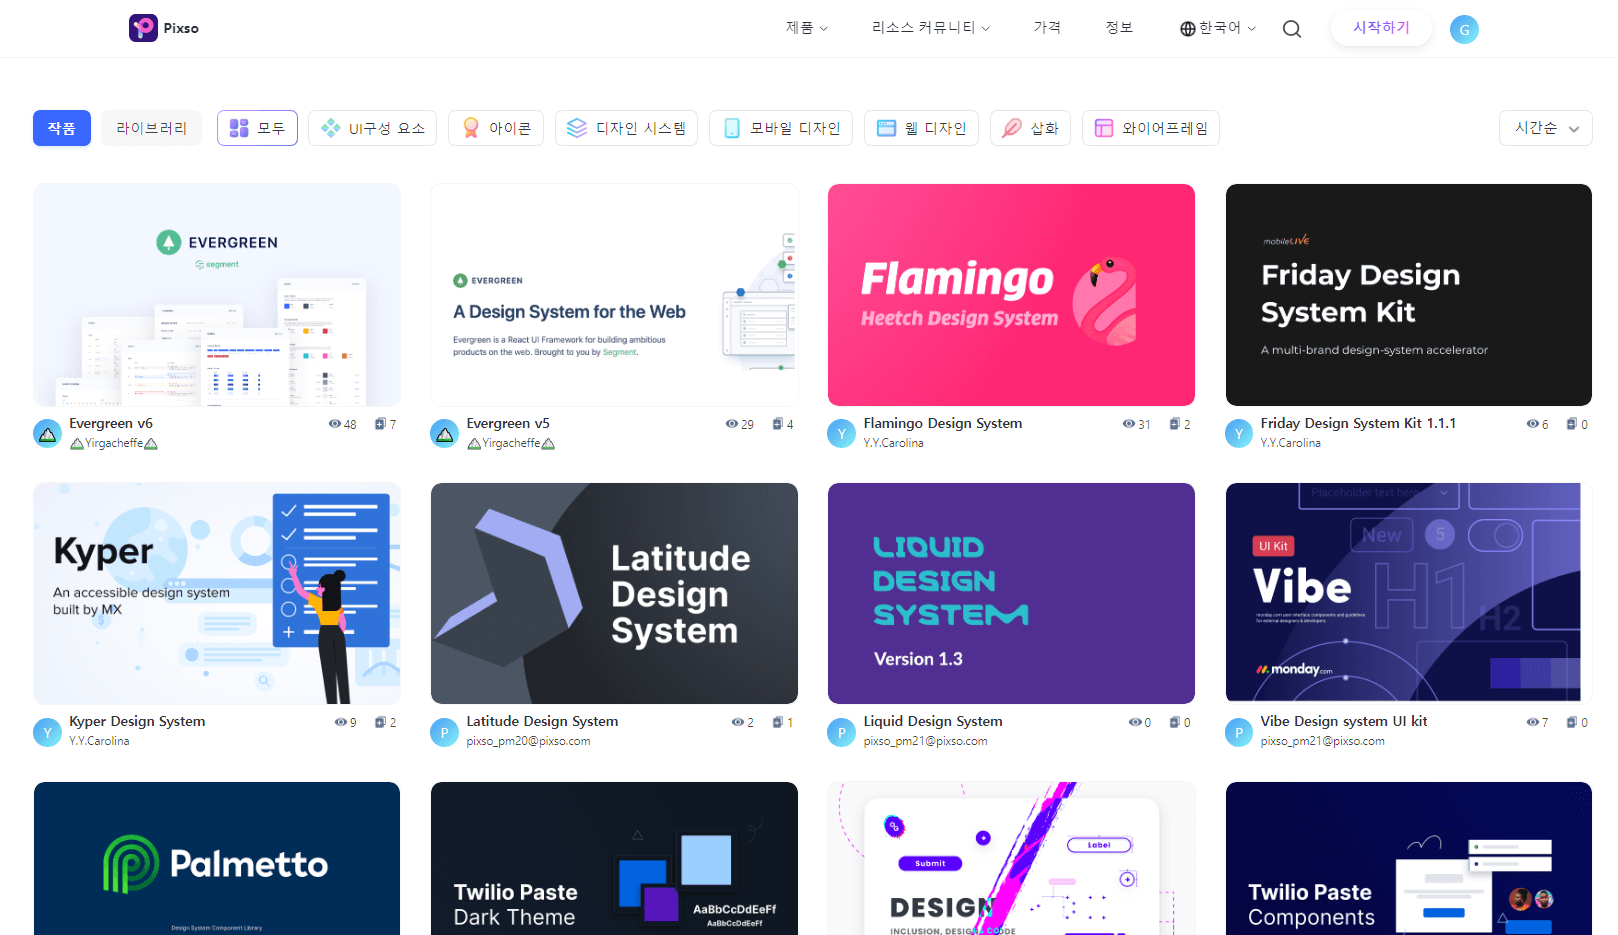Image resolution: width=1618 pixels, height=935 pixels.
Task: Open the Twilio Paste Dark Theme thumbnail
Action: (x=614, y=859)
